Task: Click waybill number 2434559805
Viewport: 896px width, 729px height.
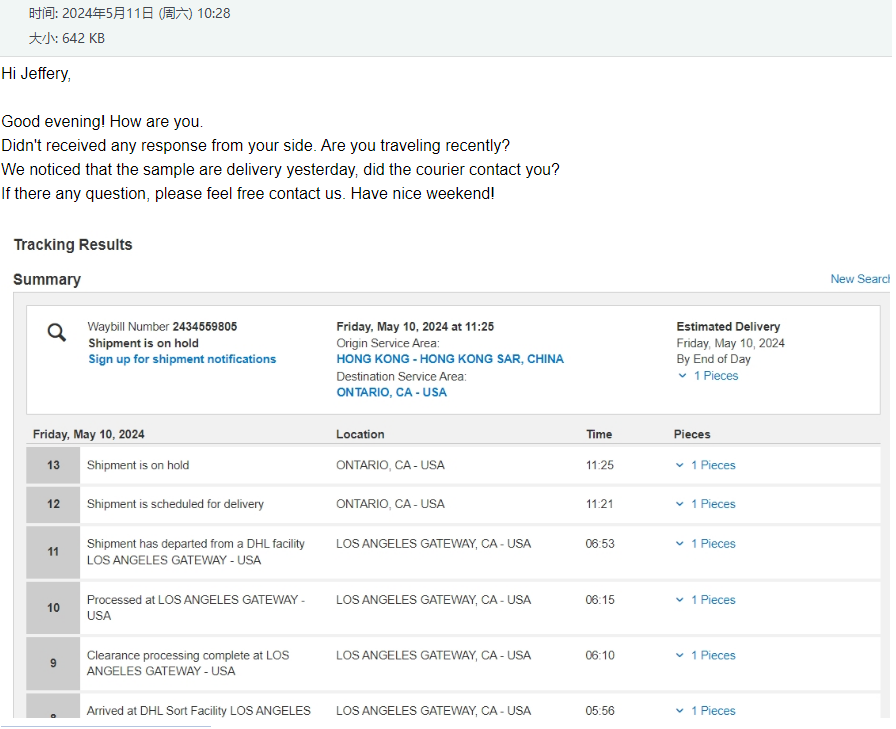Action: tap(205, 327)
